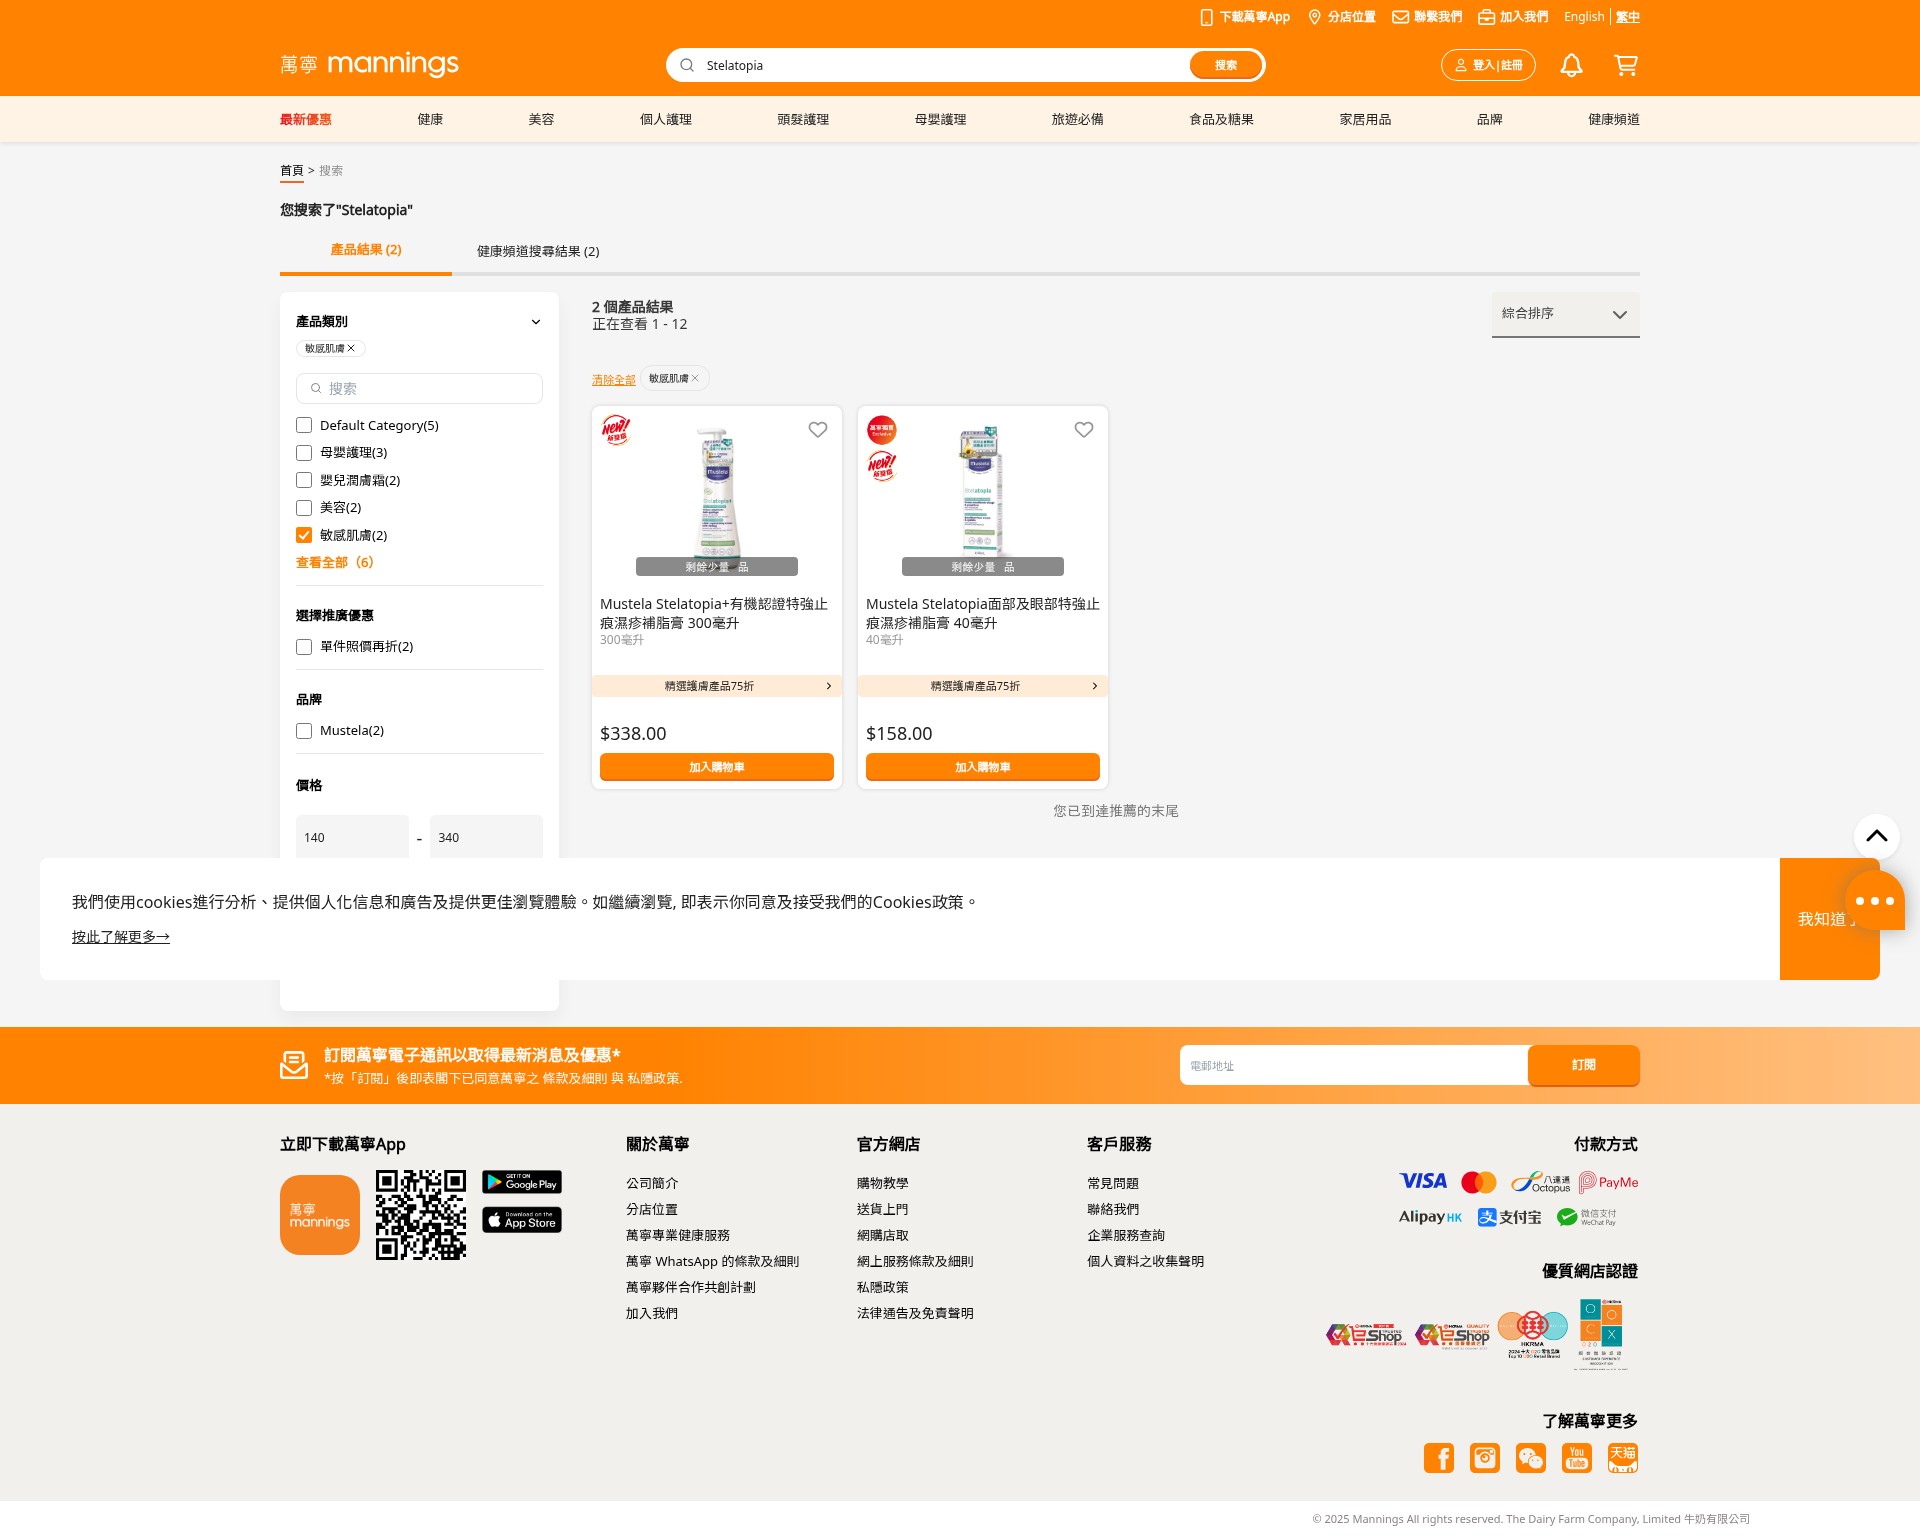Open the 頭髮護理 navigation menu

(803, 119)
